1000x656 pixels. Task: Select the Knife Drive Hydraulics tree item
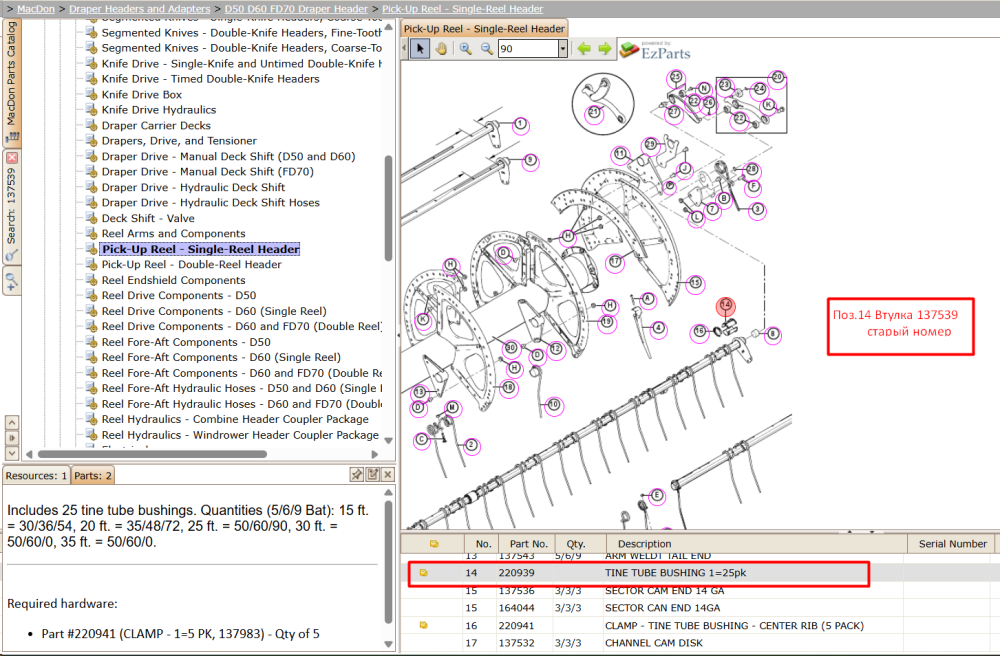159,110
